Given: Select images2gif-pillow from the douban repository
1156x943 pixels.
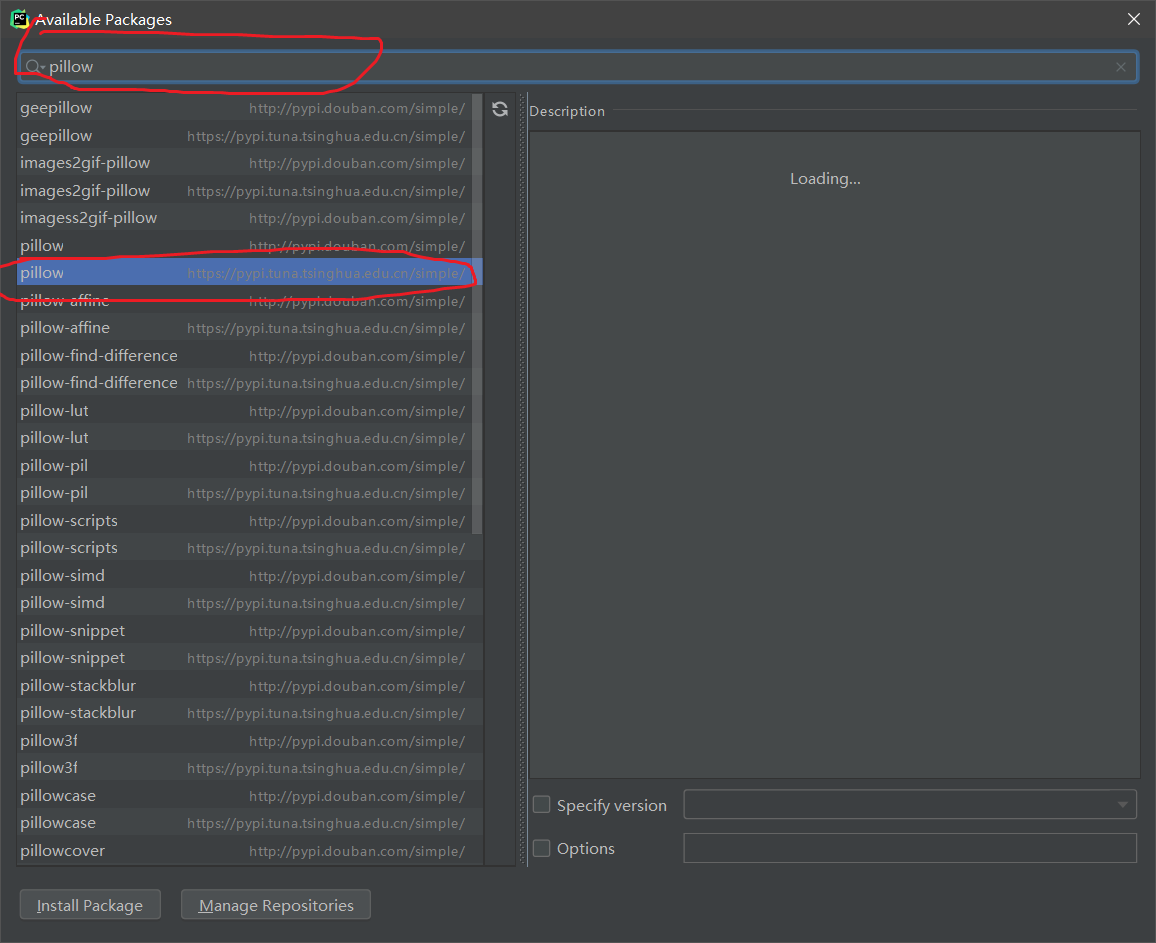Looking at the screenshot, I should coord(244,163).
